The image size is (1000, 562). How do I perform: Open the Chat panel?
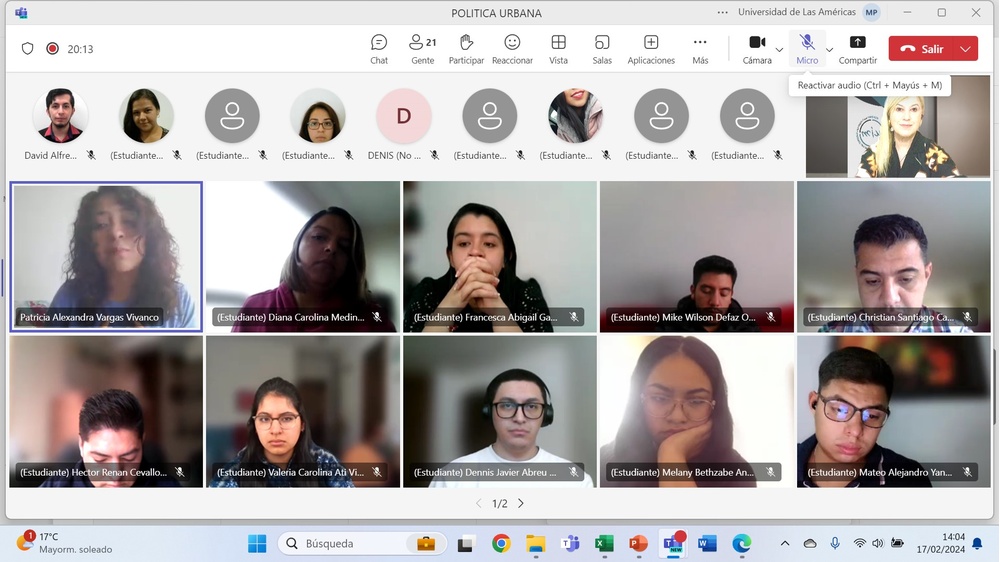[379, 48]
